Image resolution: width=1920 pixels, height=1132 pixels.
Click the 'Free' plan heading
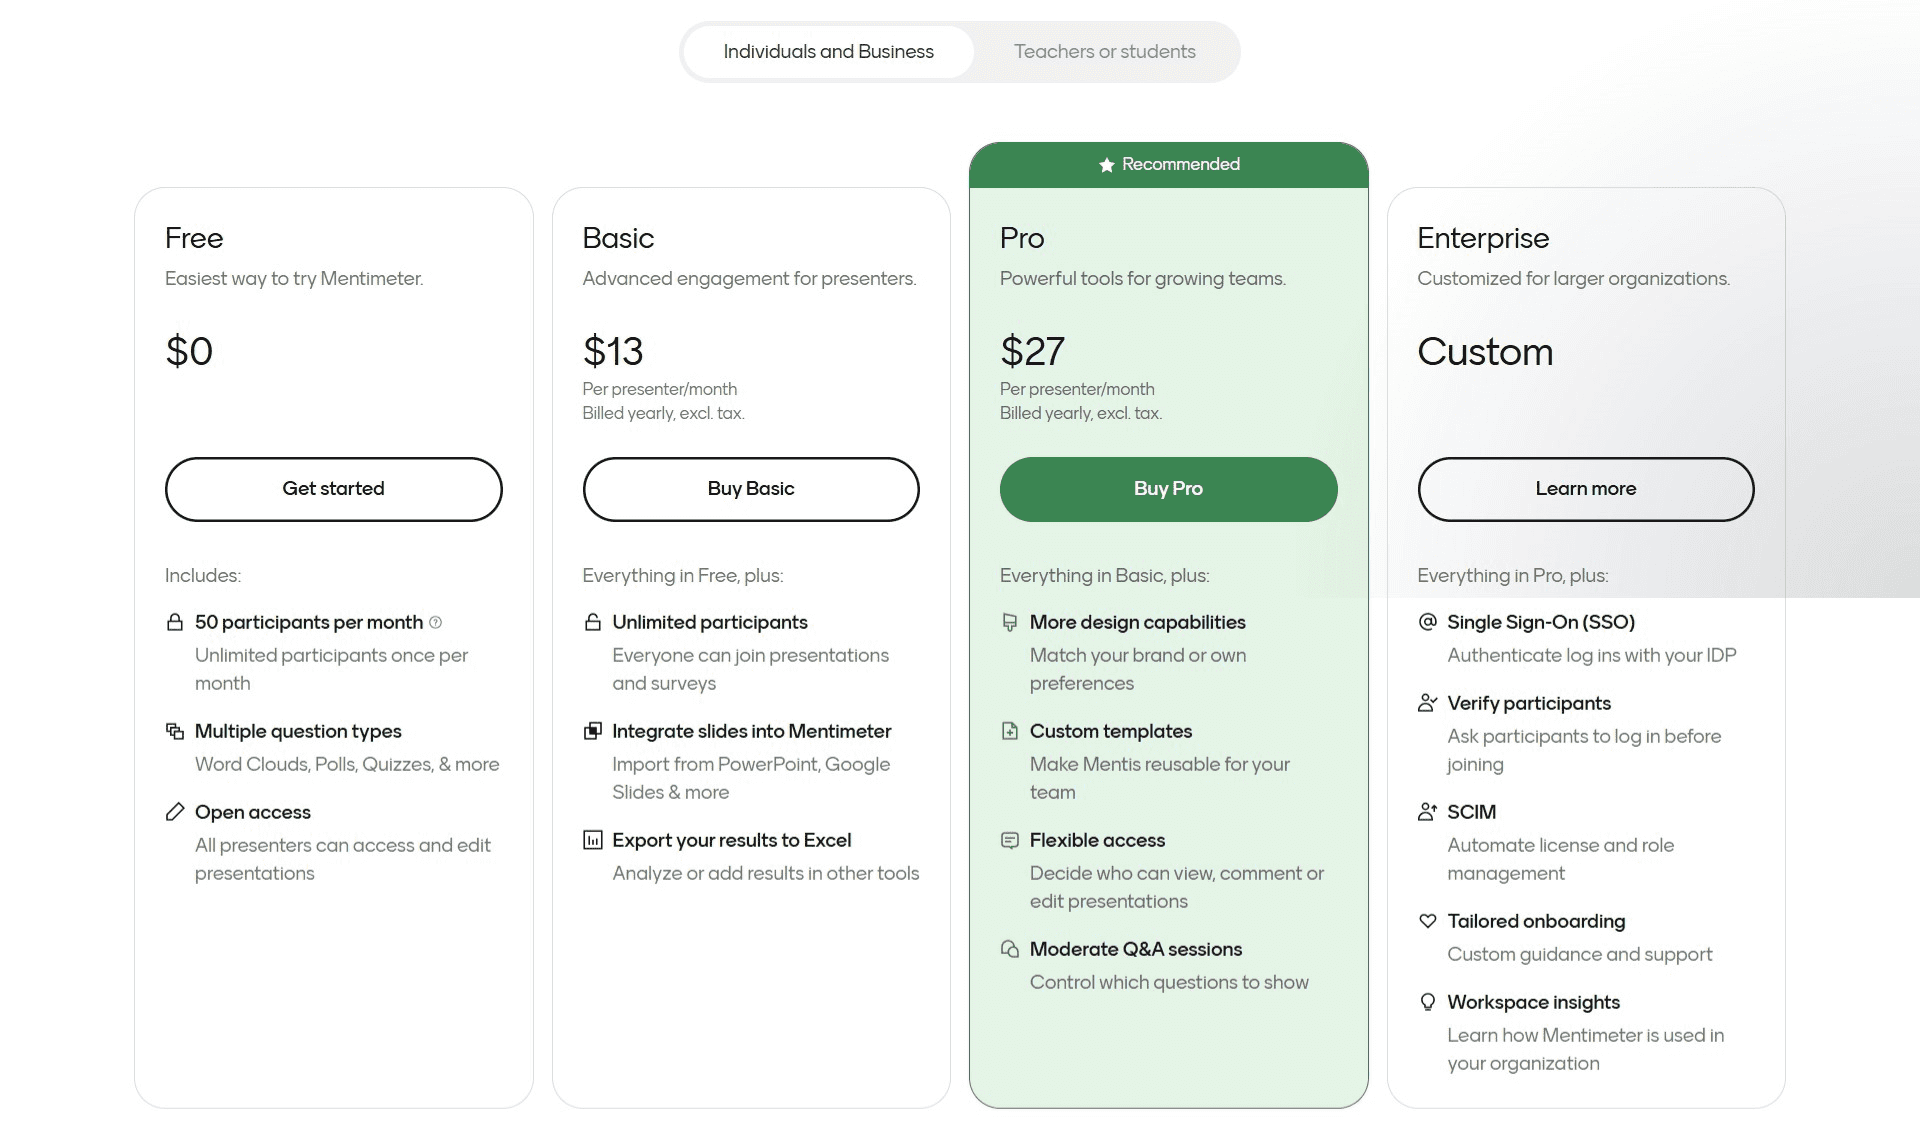tap(194, 238)
